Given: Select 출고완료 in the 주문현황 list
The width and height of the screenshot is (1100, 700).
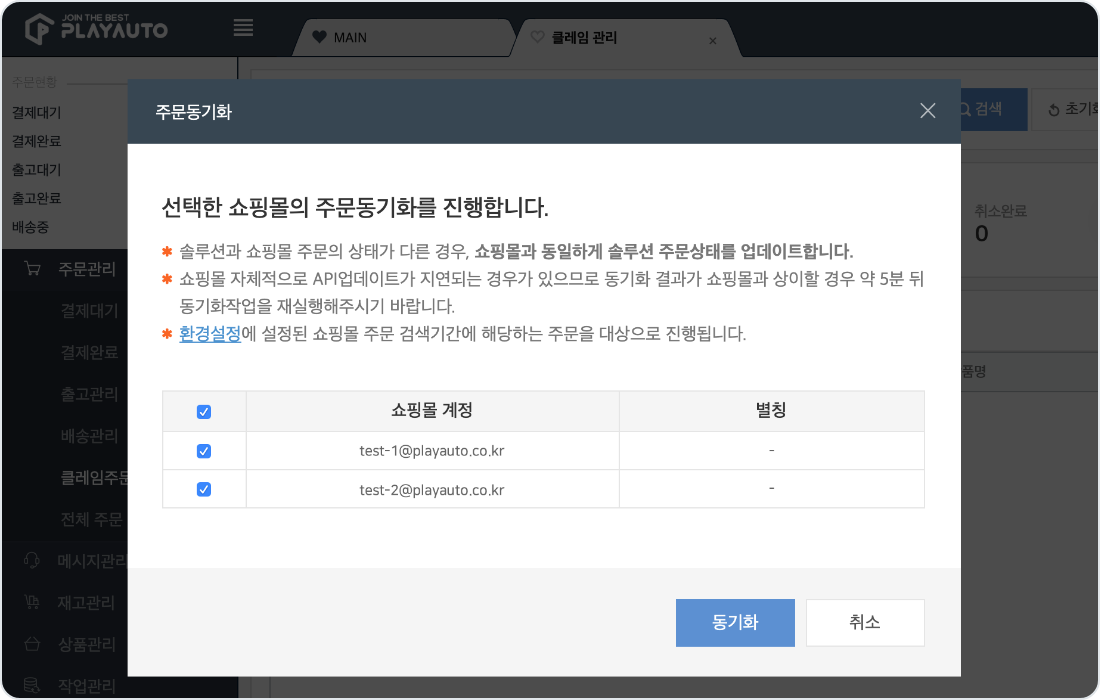Looking at the screenshot, I should point(36,198).
